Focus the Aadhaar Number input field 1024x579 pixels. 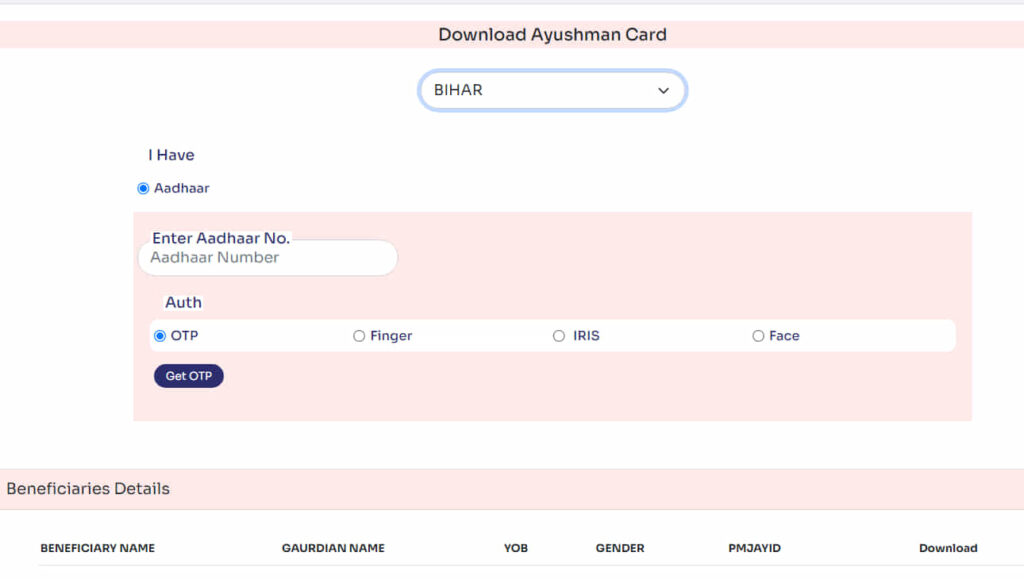tap(268, 258)
